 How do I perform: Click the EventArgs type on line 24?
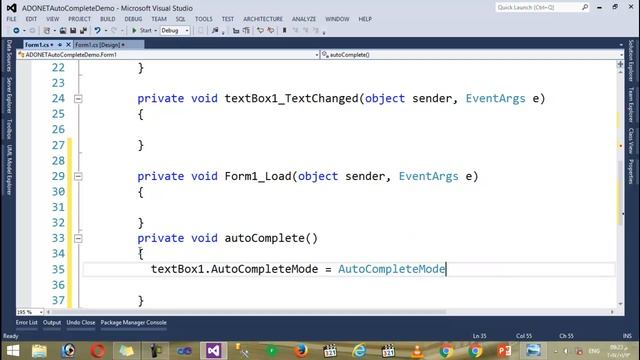[x=496, y=99]
